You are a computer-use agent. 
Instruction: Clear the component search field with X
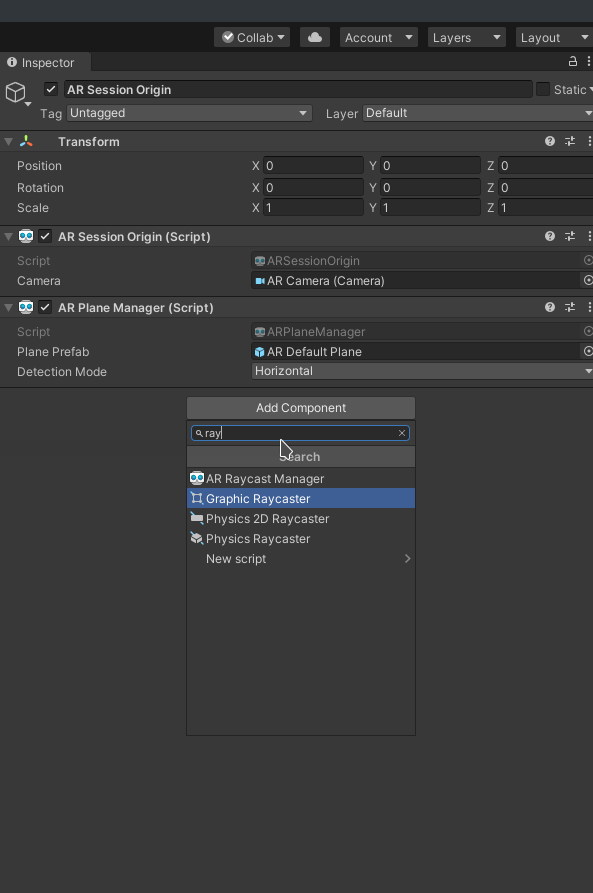click(402, 433)
